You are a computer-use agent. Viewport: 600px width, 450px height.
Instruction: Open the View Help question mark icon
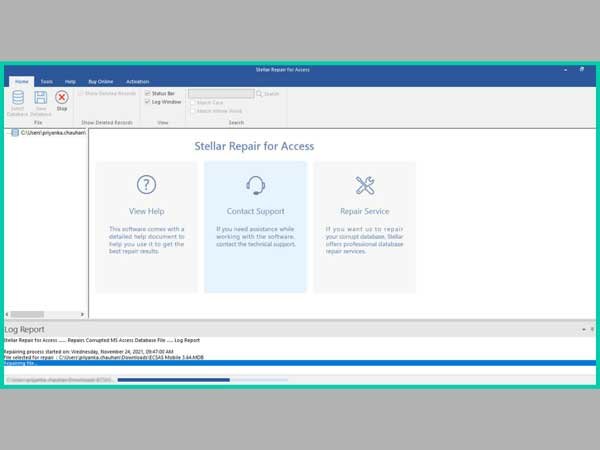tap(147, 184)
